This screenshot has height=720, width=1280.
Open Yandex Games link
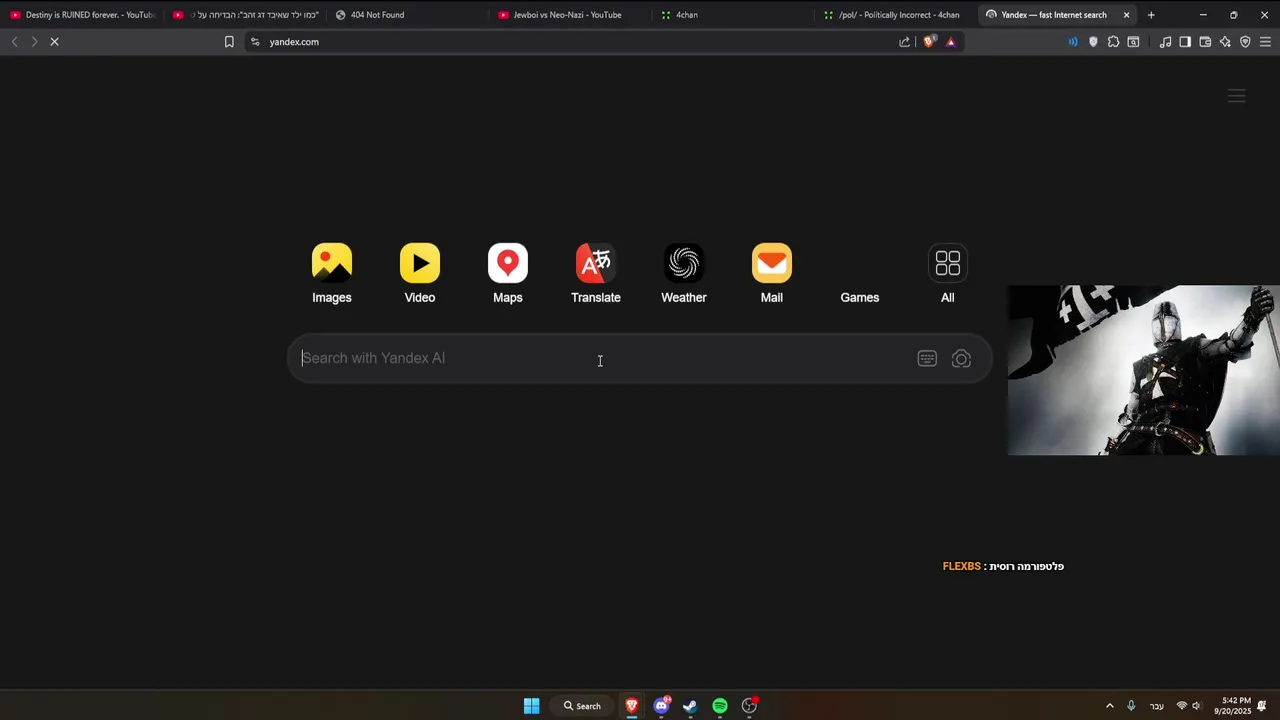860,297
